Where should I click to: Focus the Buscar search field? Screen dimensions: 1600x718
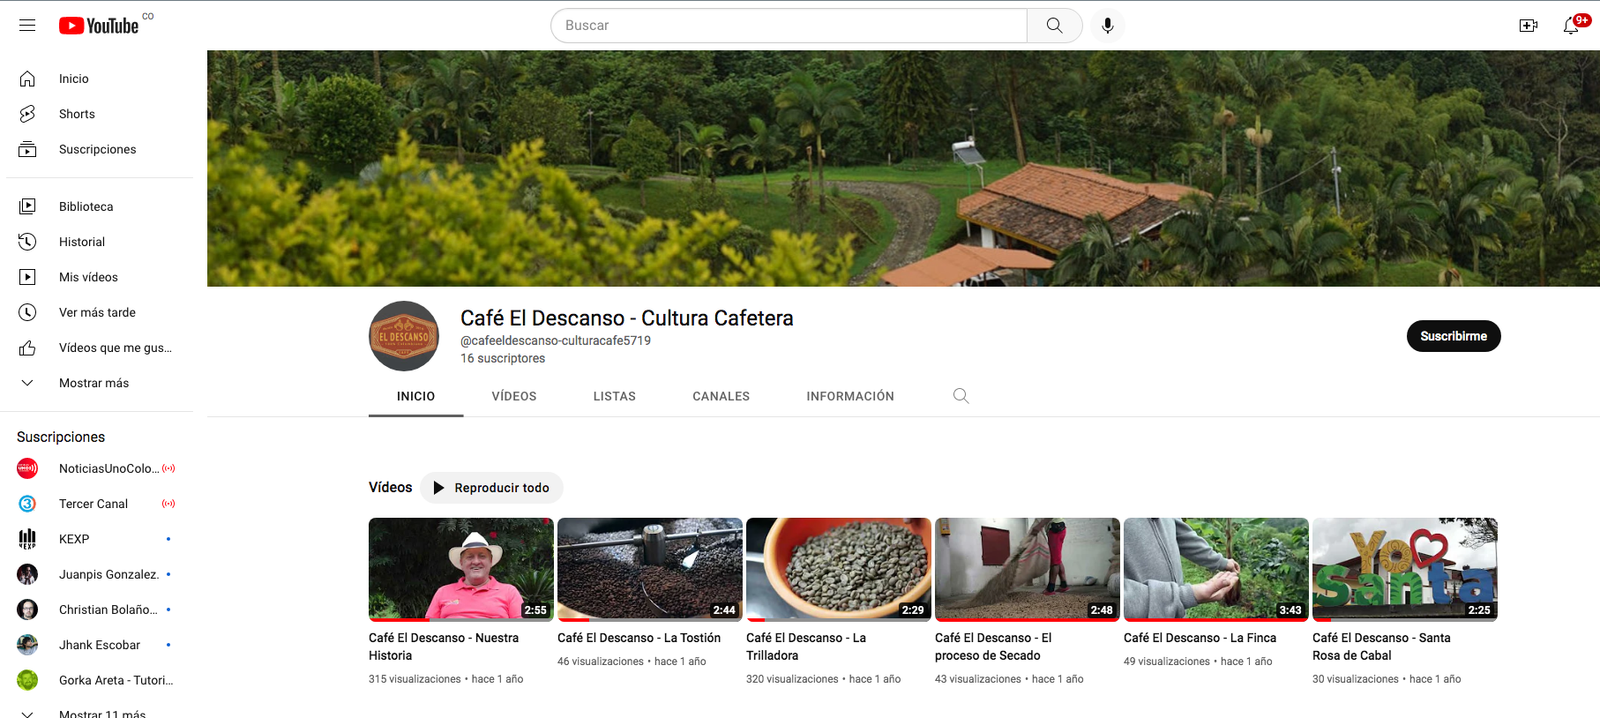click(788, 25)
